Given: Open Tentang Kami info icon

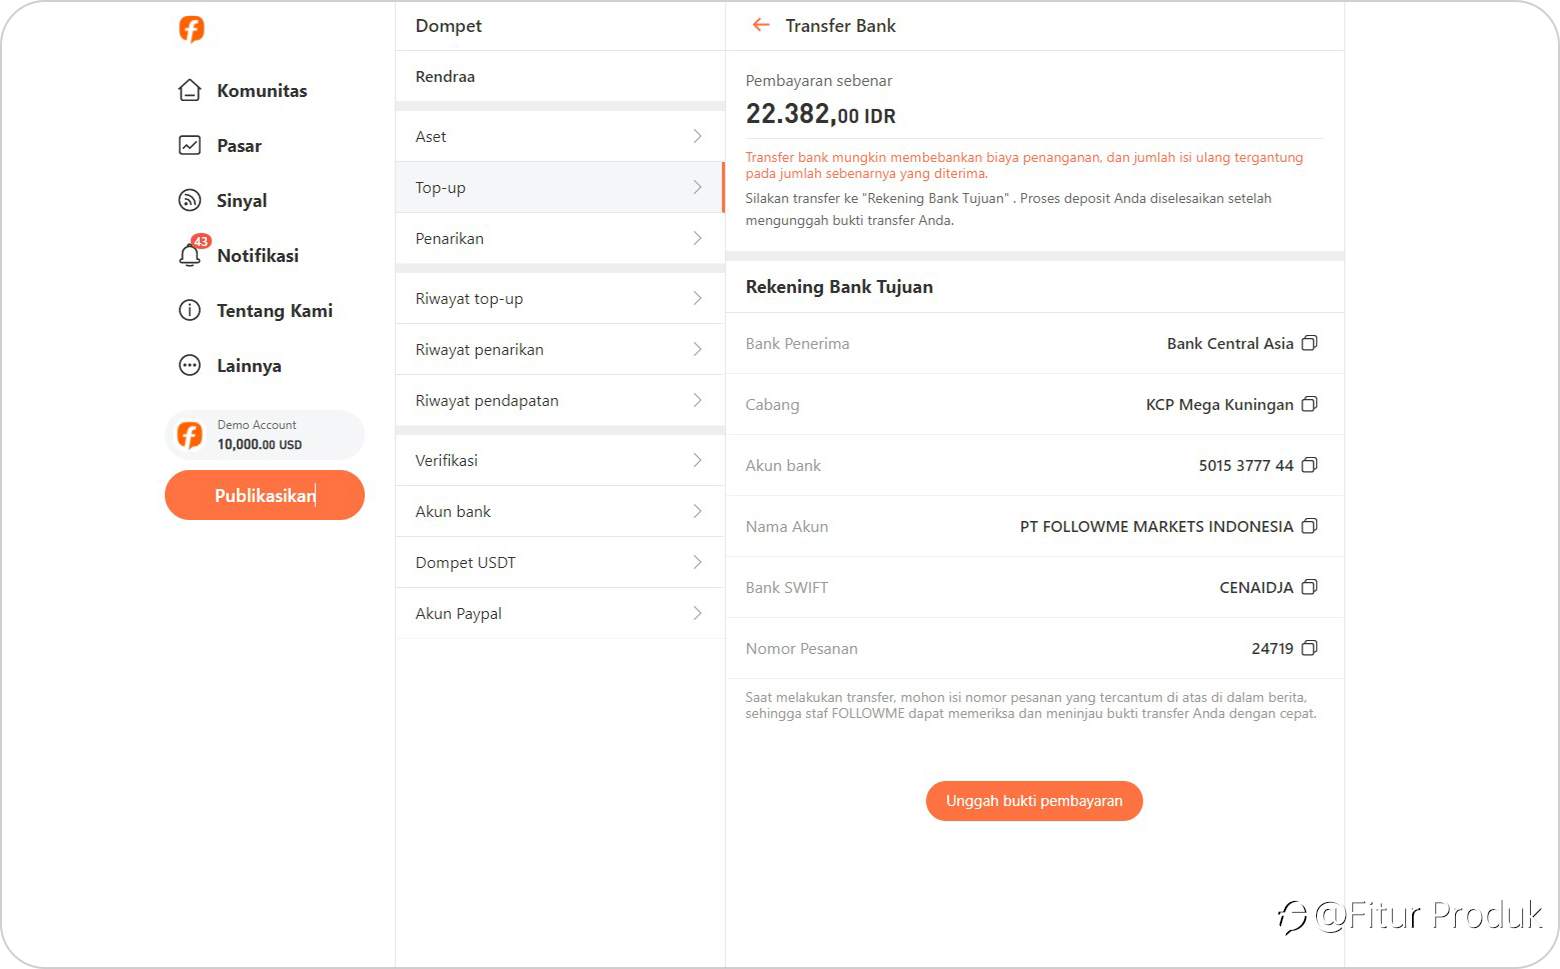Looking at the screenshot, I should pyautogui.click(x=189, y=310).
